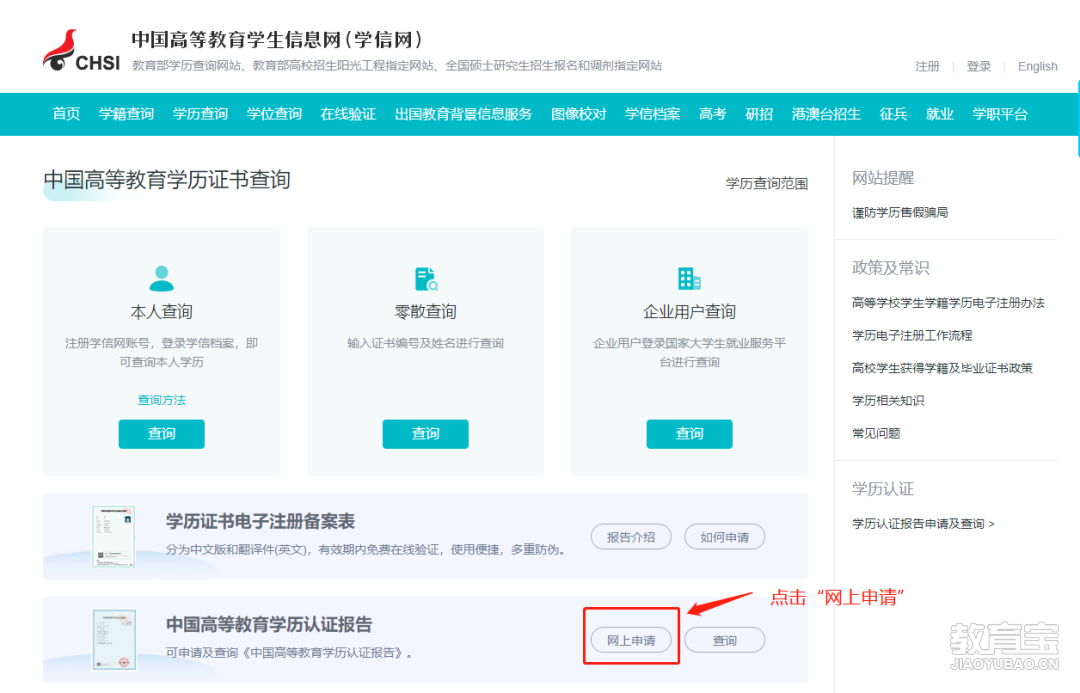1080x693 pixels.
Task: Open 学历查询 menu item
Action: 200,114
